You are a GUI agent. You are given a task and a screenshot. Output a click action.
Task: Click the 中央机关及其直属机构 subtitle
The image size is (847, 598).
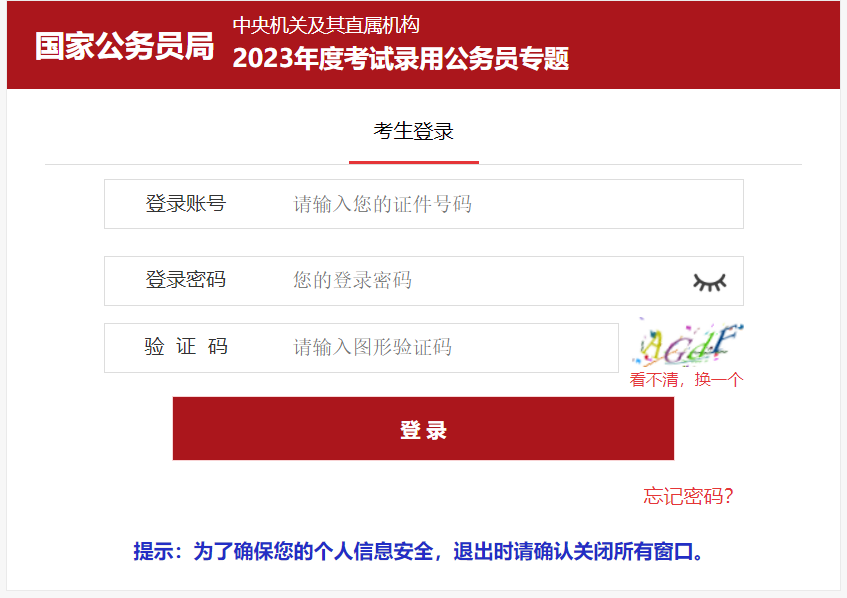326,25
